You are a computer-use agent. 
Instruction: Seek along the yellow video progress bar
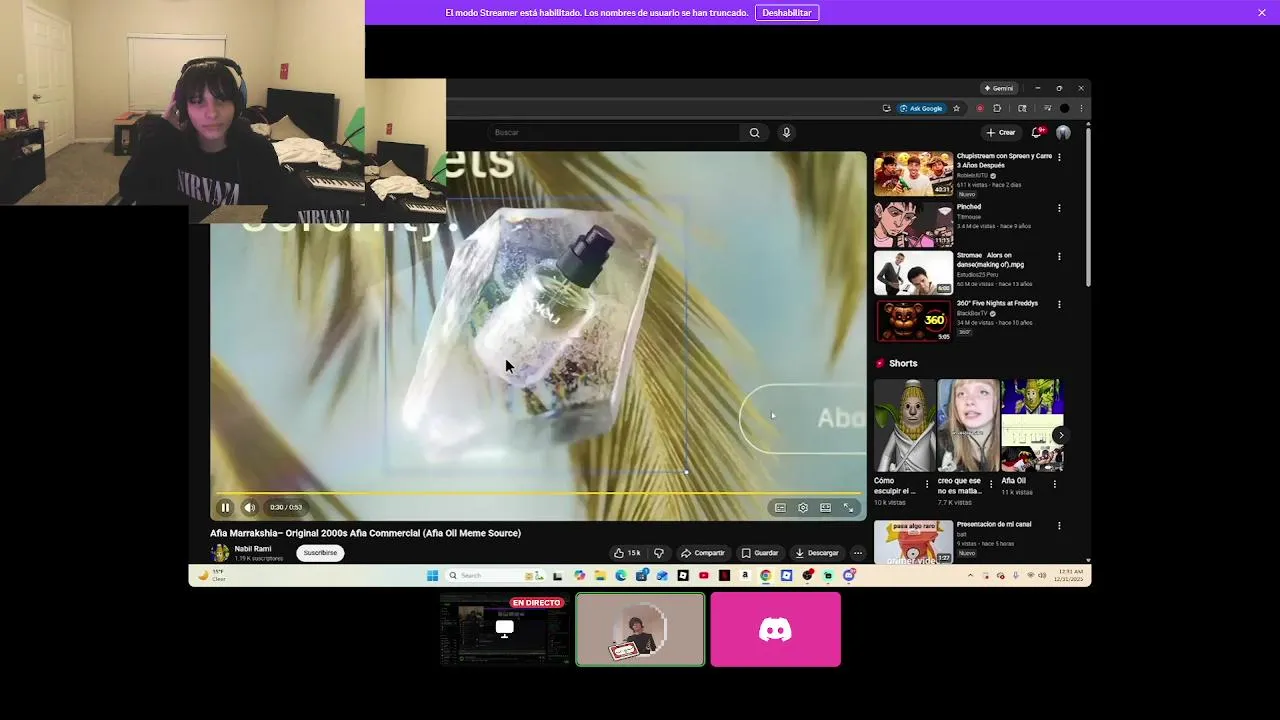pyautogui.click(x=538, y=493)
